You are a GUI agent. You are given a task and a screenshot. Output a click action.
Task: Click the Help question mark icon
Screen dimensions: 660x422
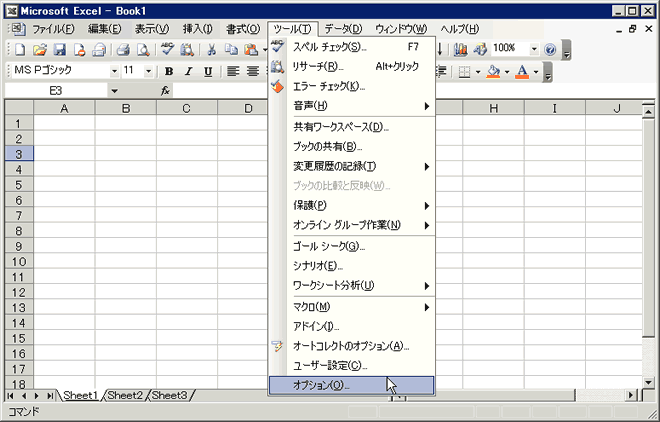[x=550, y=50]
